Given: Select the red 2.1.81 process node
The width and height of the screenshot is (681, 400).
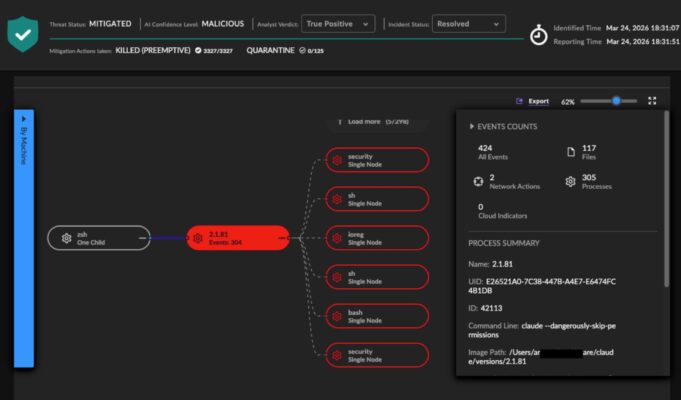Looking at the screenshot, I should pyautogui.click(x=237, y=238).
